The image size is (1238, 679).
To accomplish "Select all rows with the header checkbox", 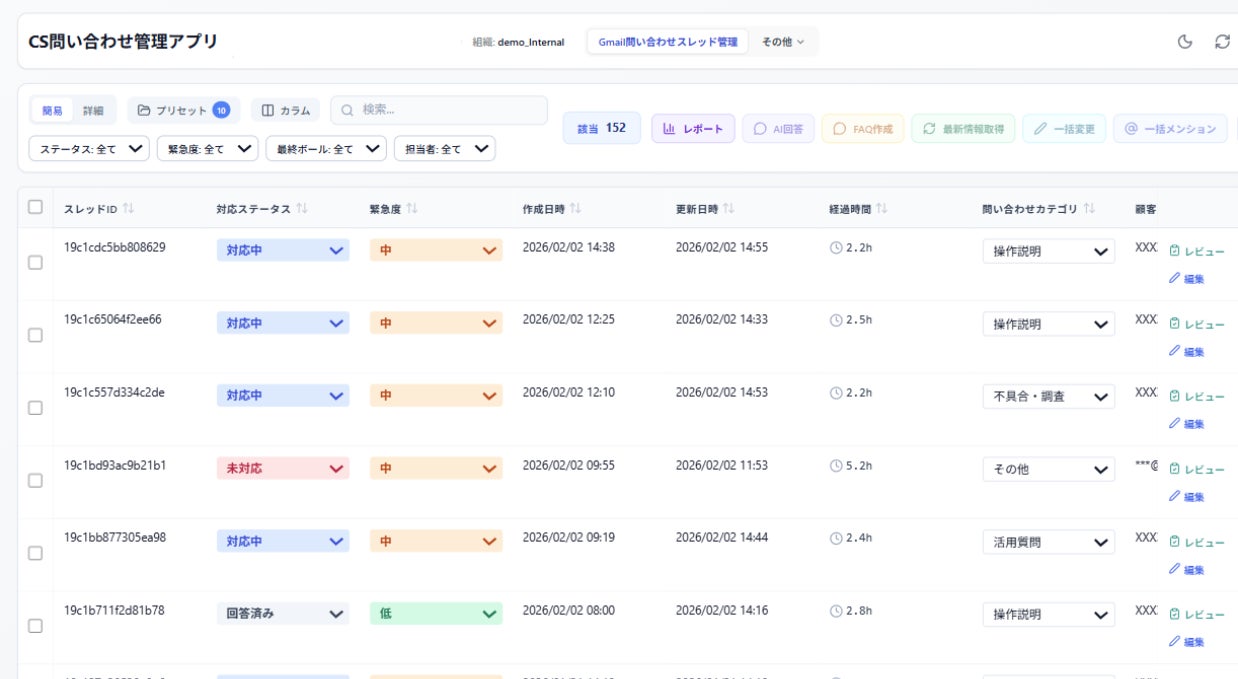I will pos(35,207).
